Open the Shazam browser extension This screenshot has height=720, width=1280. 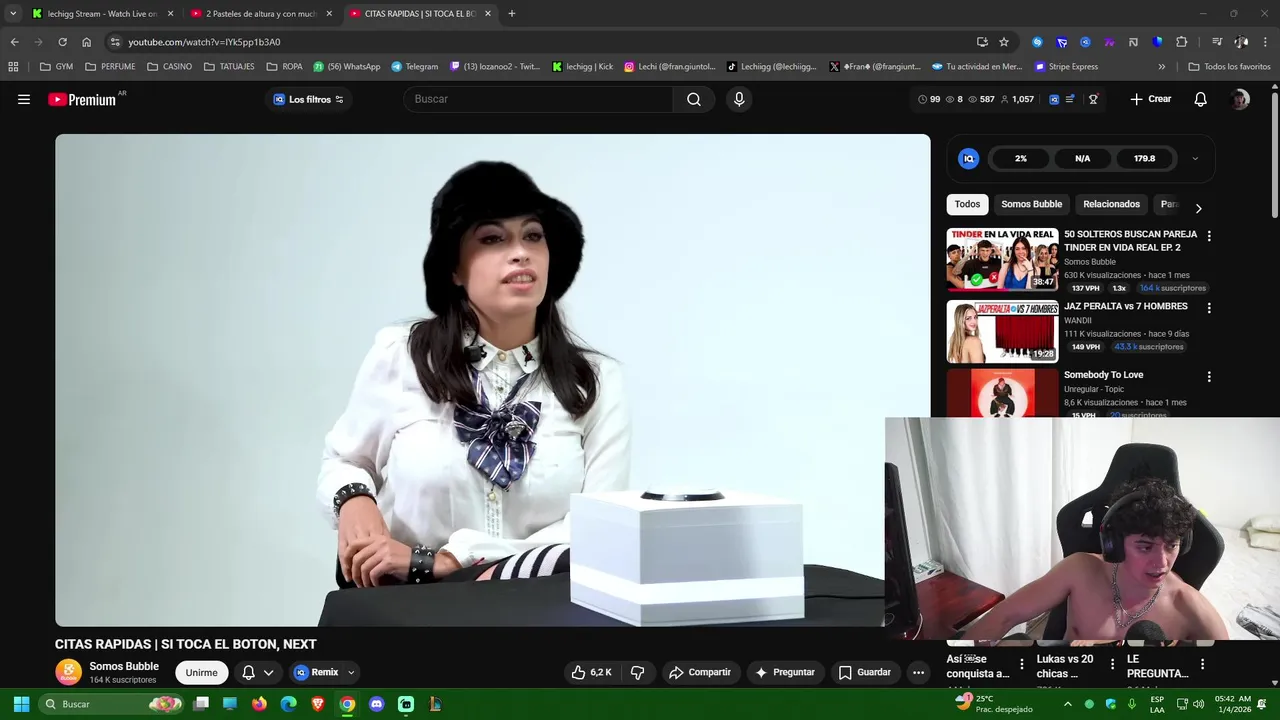[x=1037, y=42]
